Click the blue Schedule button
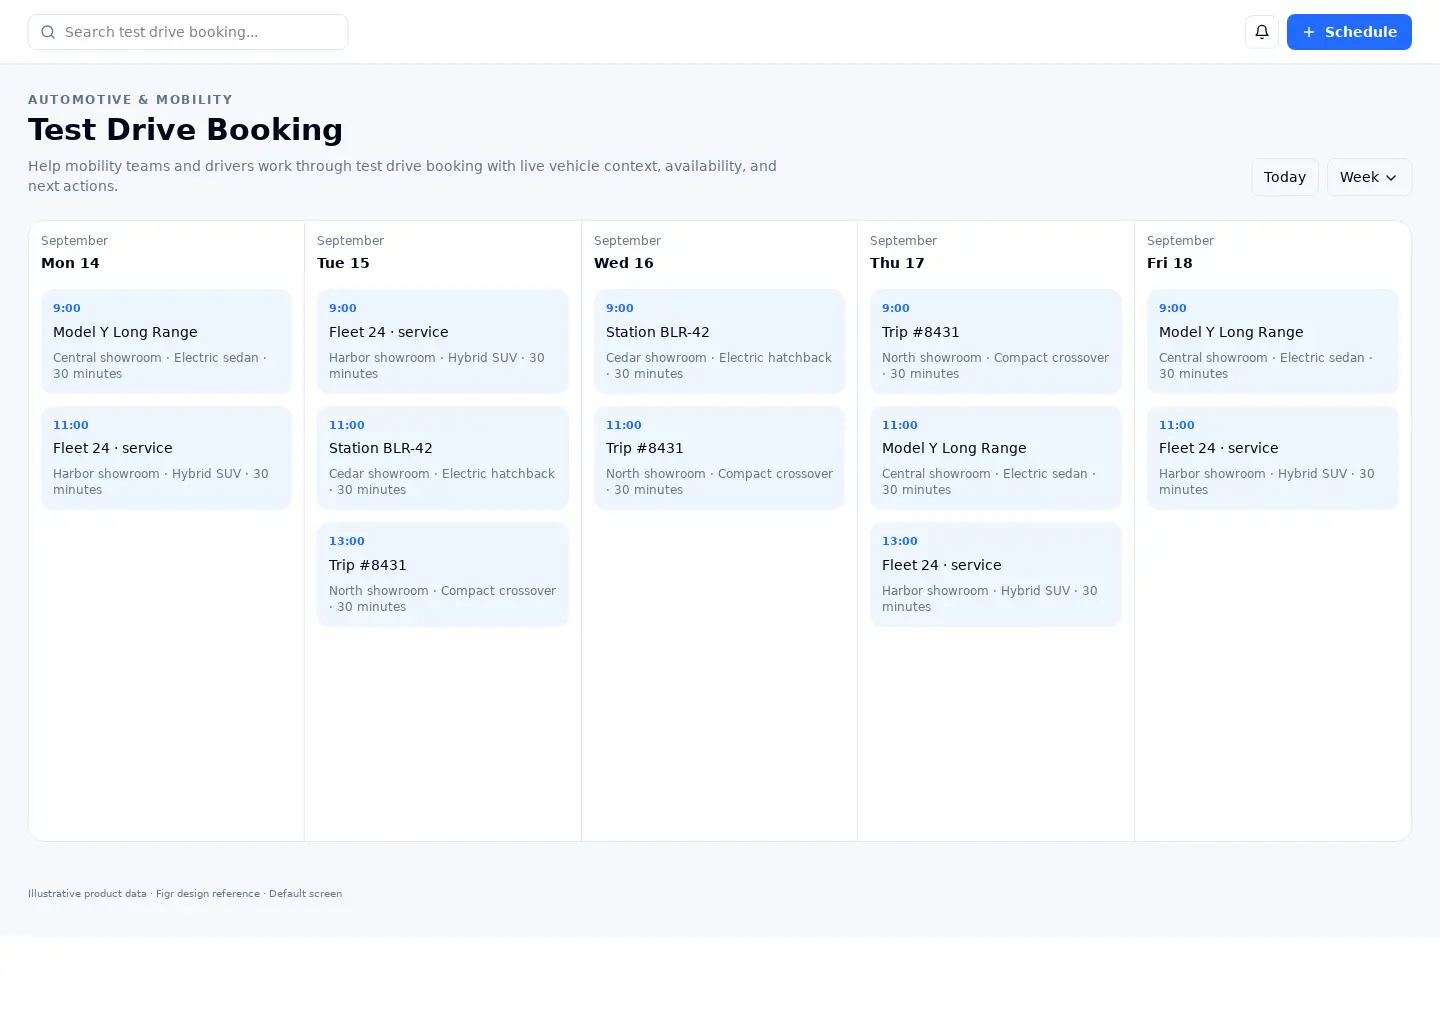1440x1024 pixels. pyautogui.click(x=1349, y=32)
